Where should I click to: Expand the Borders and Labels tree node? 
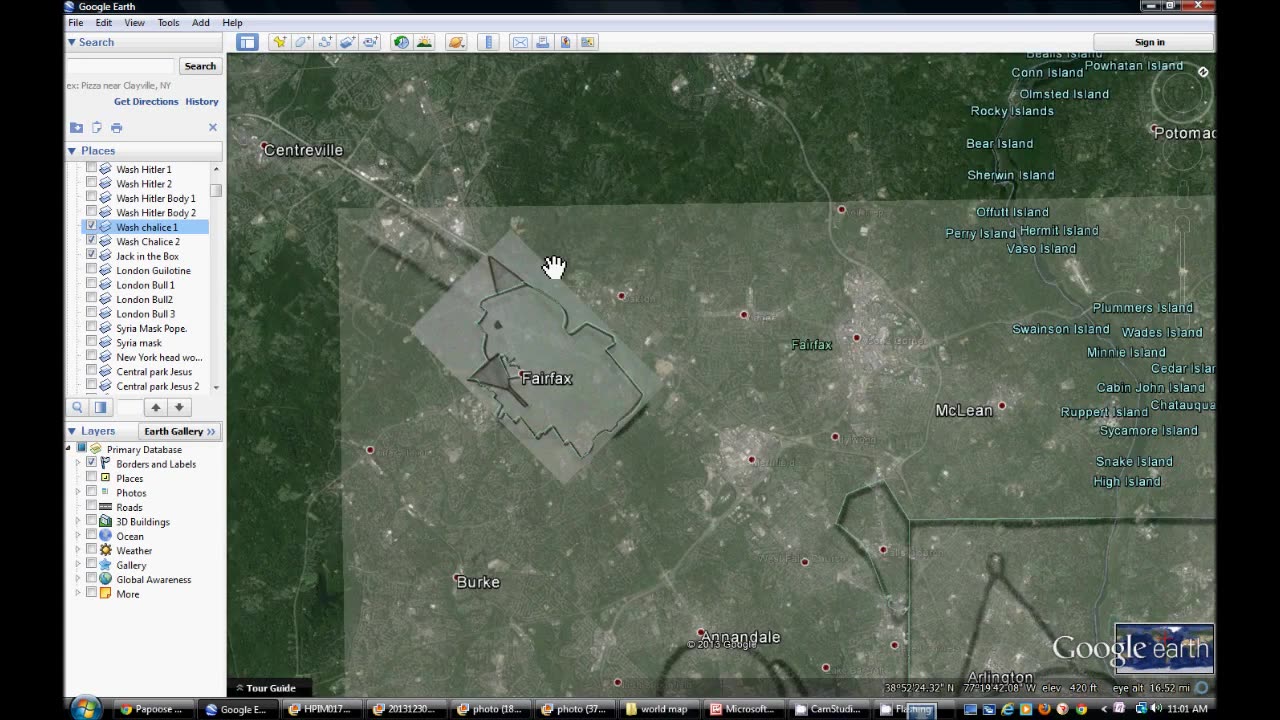[79, 464]
